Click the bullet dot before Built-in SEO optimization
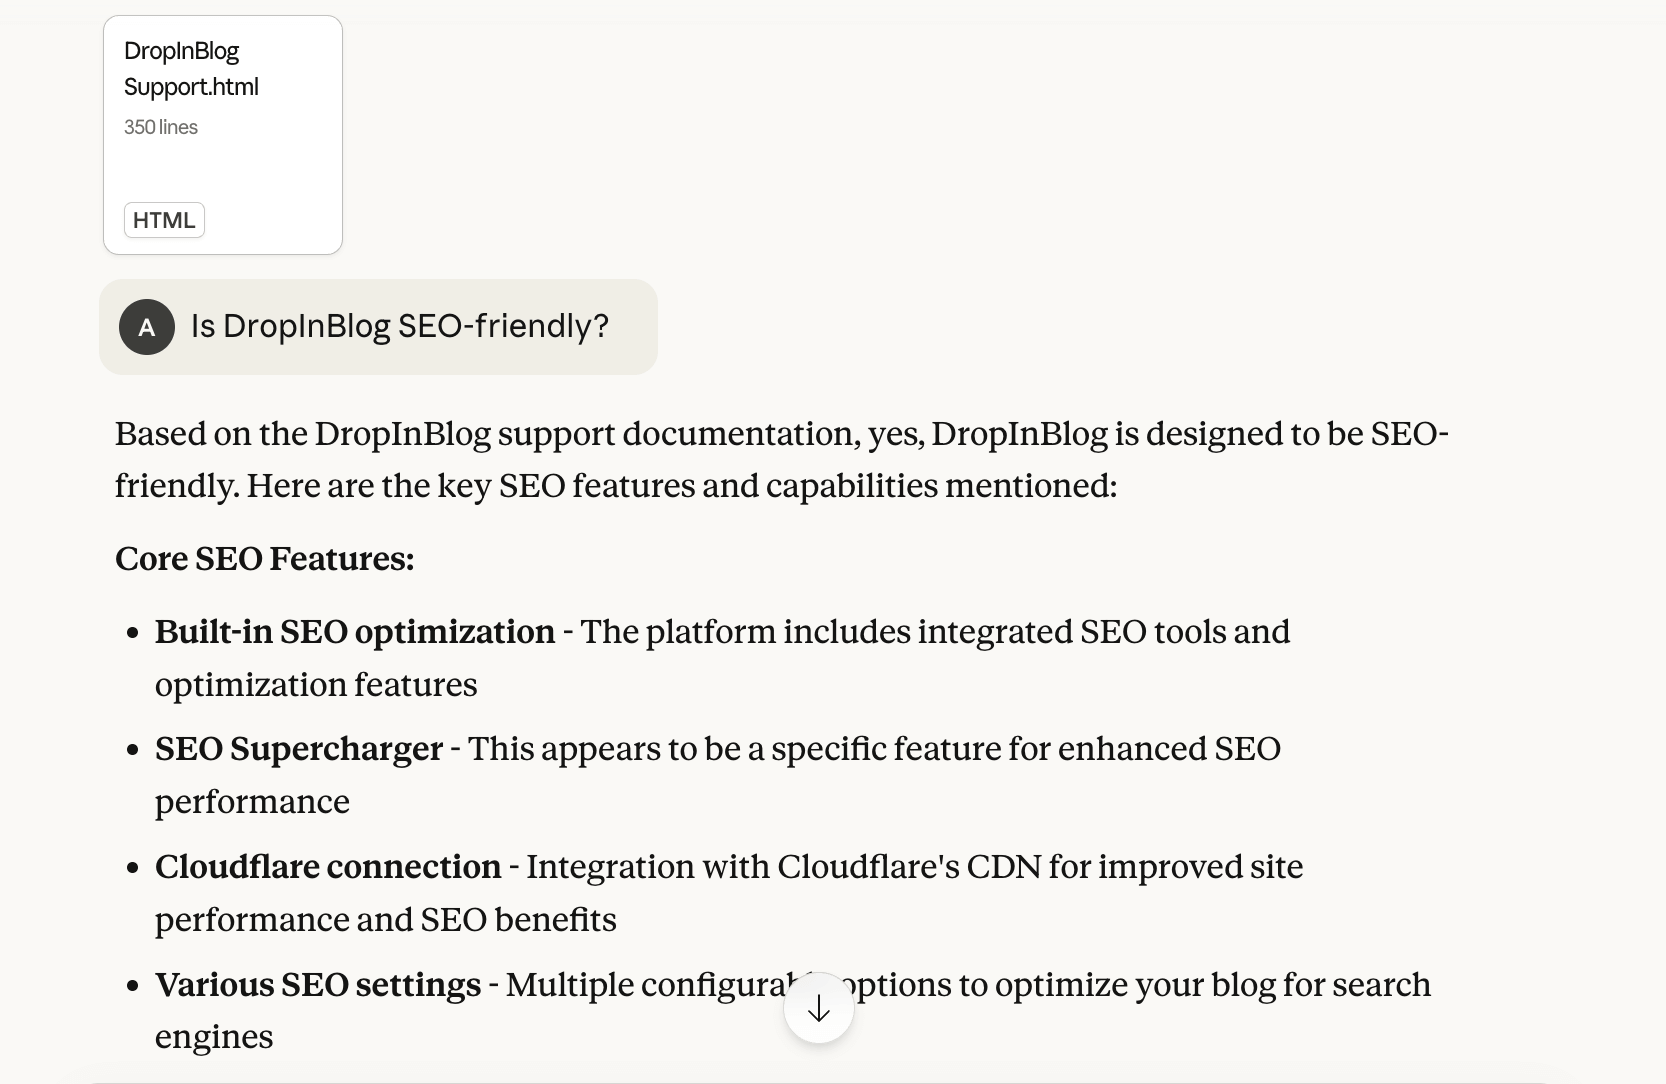This screenshot has width=1666, height=1084. coord(132,633)
